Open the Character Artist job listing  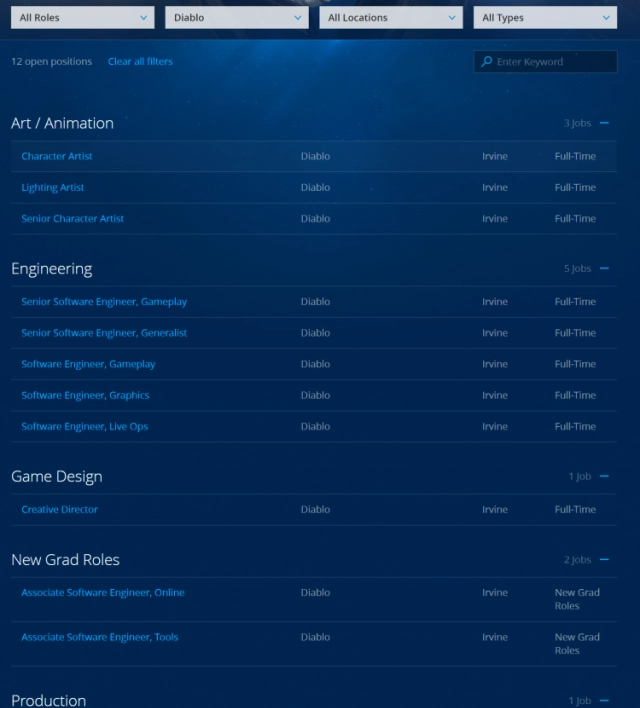click(x=57, y=157)
